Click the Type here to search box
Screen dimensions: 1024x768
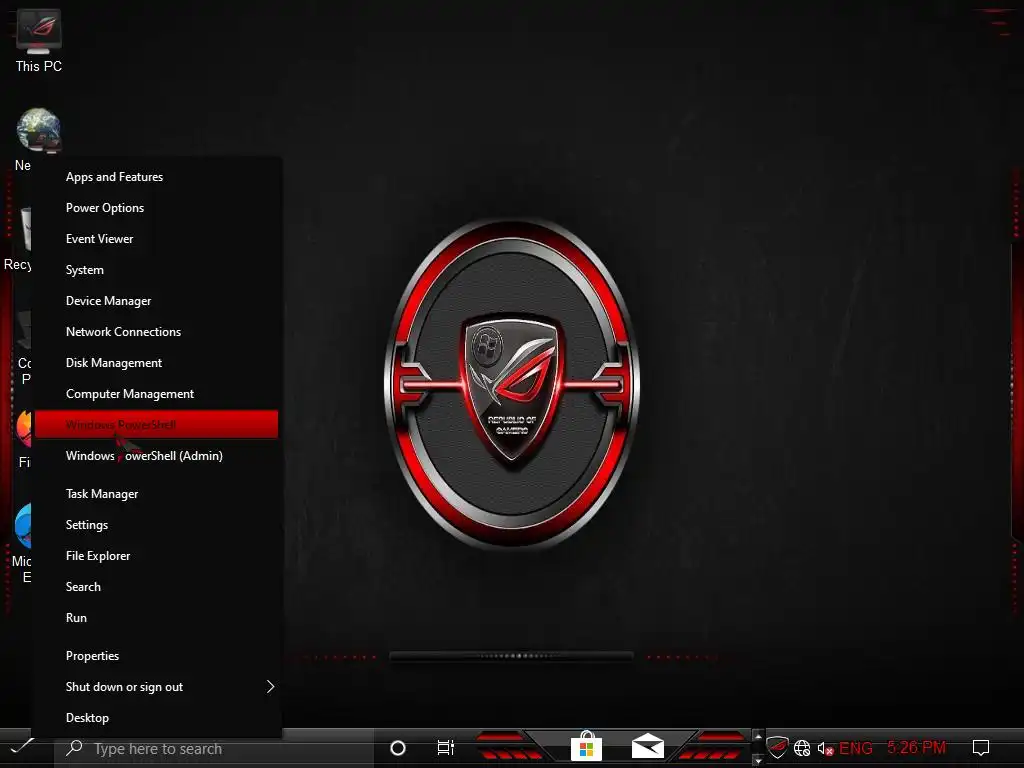pos(214,748)
